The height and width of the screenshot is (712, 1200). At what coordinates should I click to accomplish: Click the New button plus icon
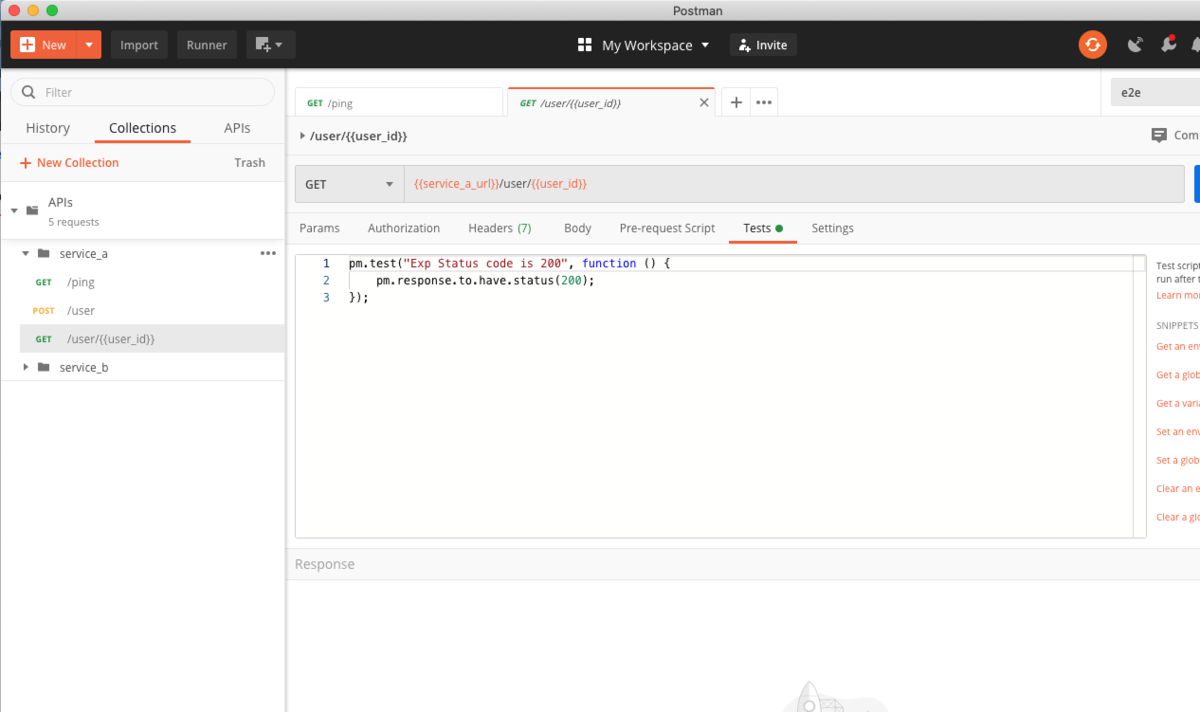[x=27, y=45]
